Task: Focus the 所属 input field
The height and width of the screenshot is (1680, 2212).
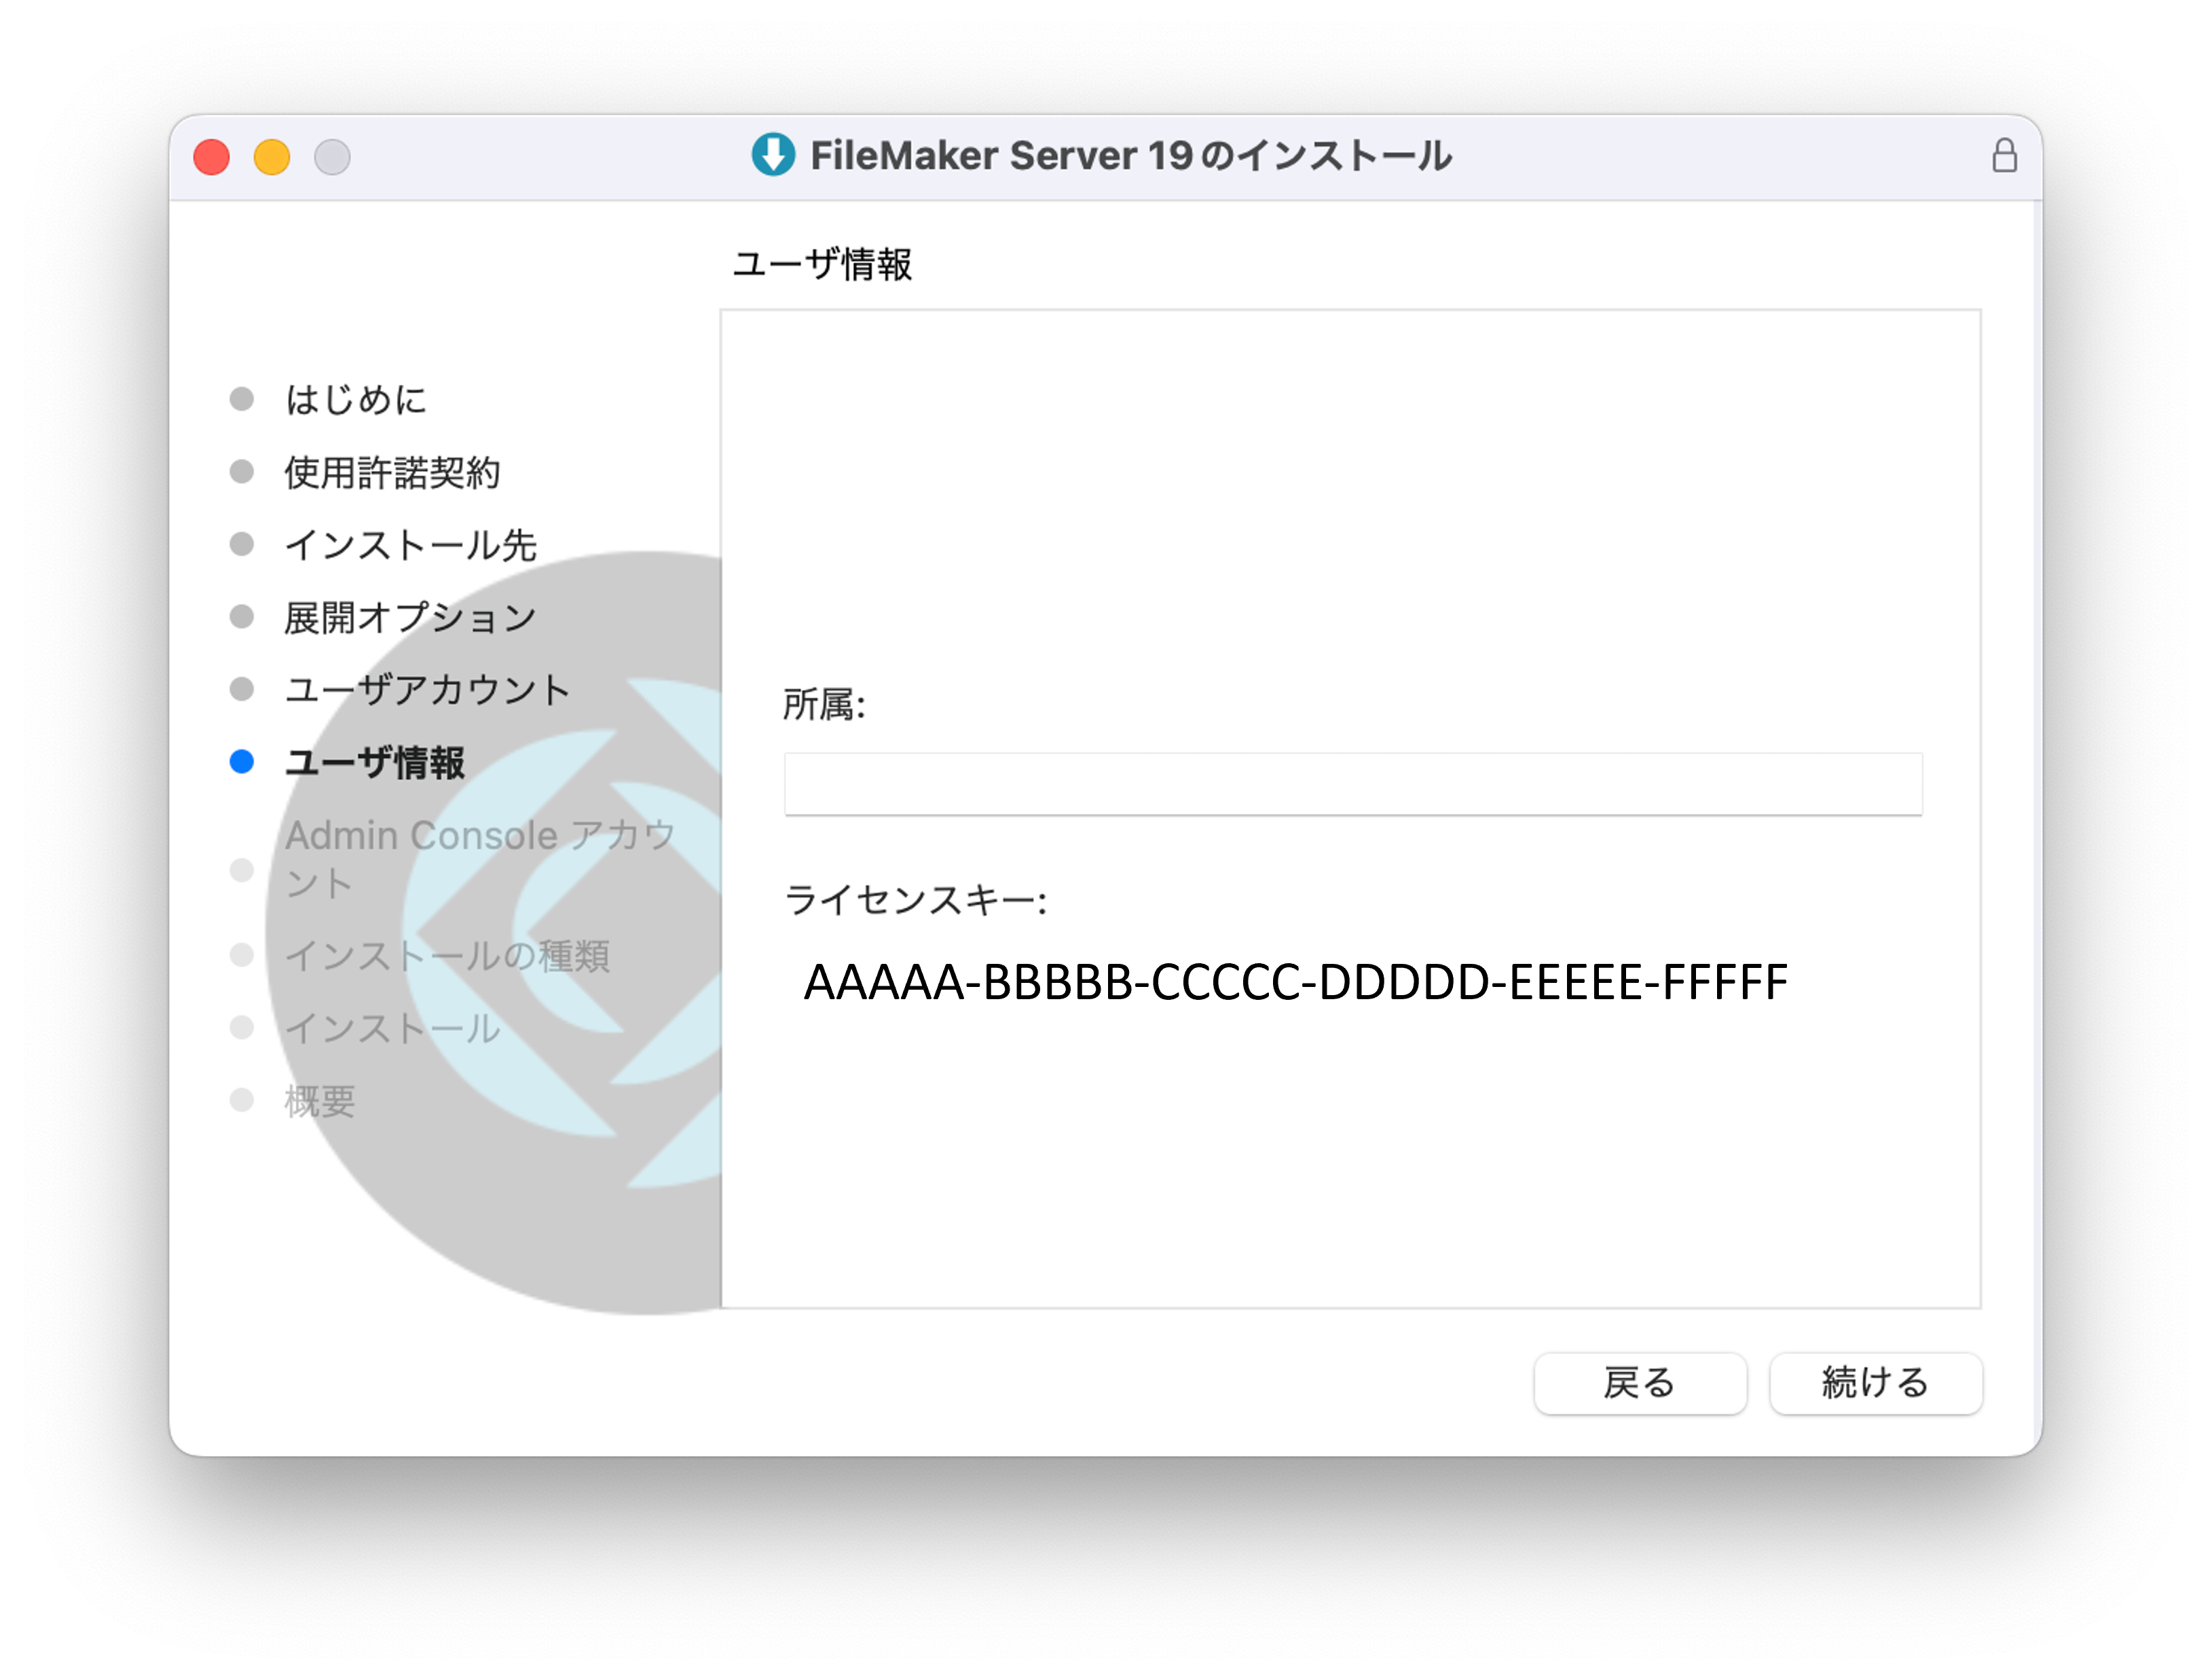Action: (1353, 784)
